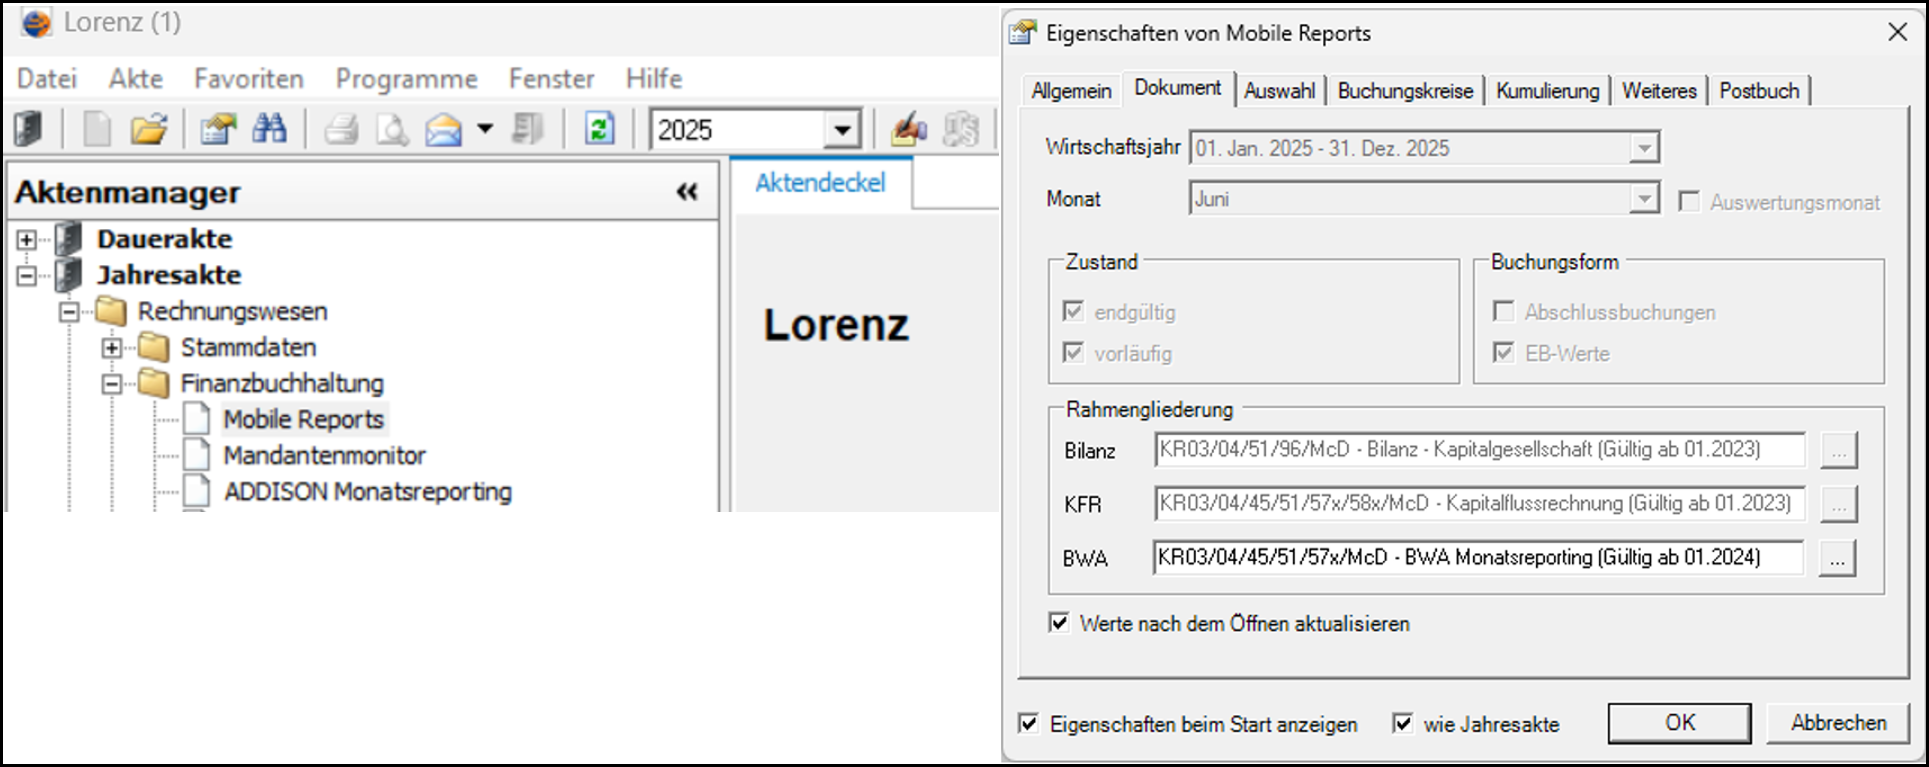Select the Rechnungswesen folder
The width and height of the screenshot is (1929, 767).
pos(232,312)
